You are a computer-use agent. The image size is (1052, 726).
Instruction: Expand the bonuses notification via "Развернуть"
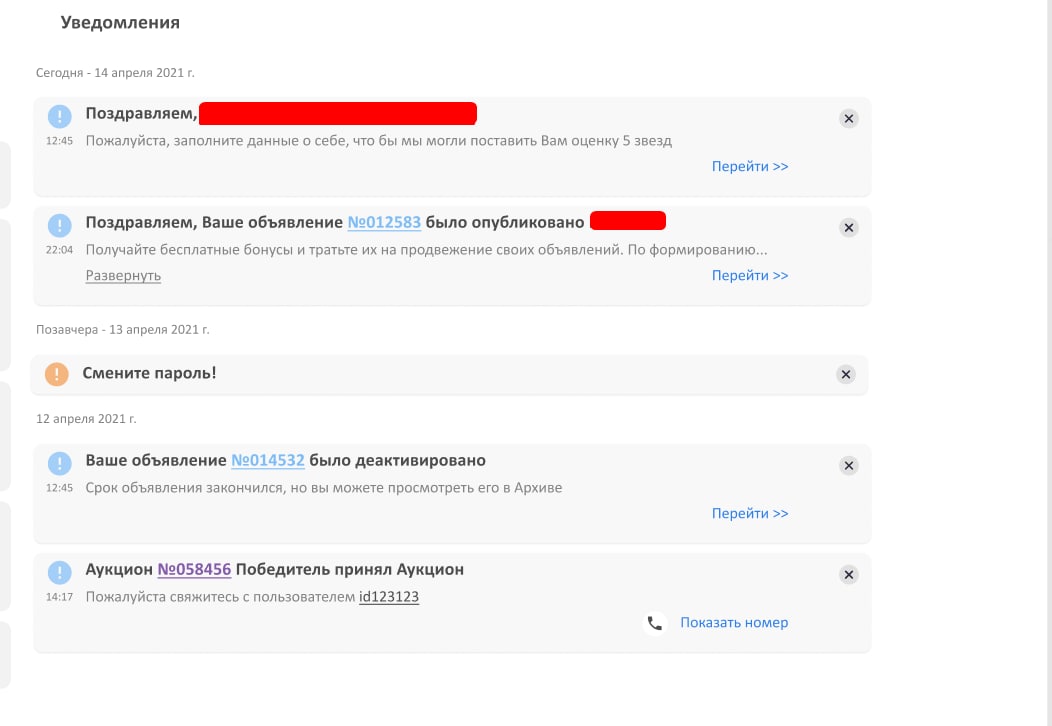click(x=123, y=276)
